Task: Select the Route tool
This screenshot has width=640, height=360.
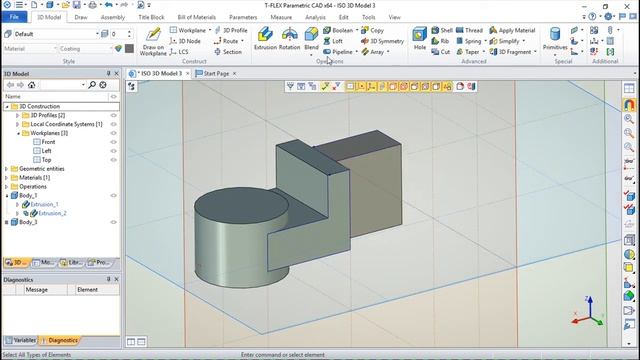Action: coord(226,41)
